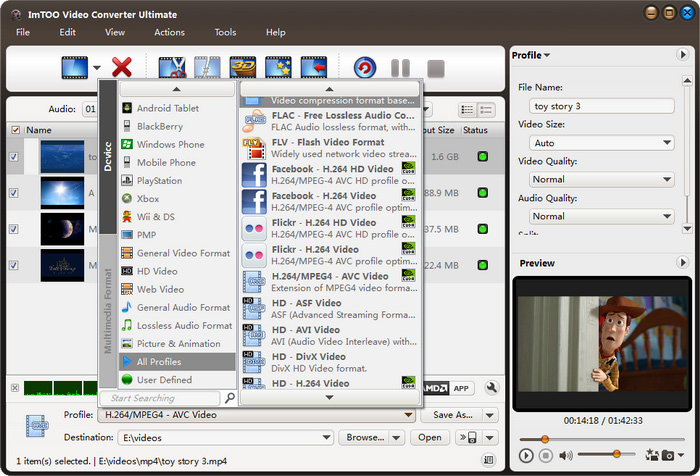
Task: Start conversion with the circular arrow button
Action: click(365, 68)
